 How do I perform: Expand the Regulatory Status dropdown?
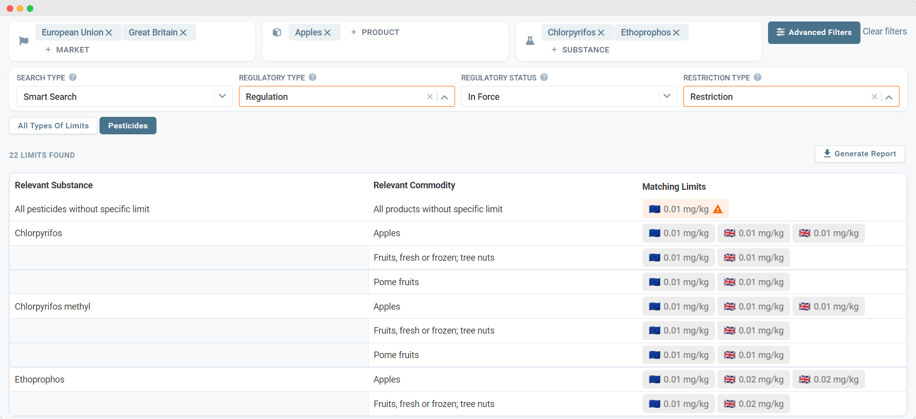(667, 97)
